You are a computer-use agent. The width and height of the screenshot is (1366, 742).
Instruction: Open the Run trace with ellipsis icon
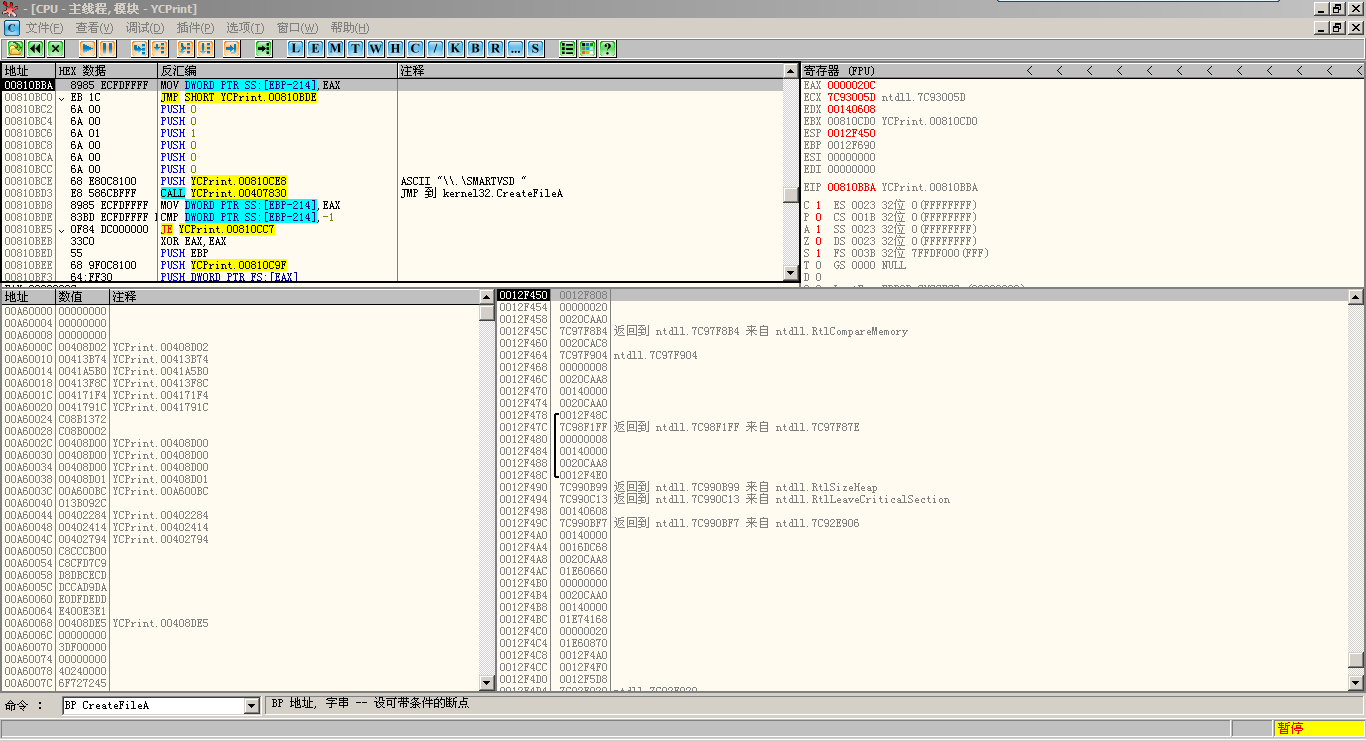515,48
